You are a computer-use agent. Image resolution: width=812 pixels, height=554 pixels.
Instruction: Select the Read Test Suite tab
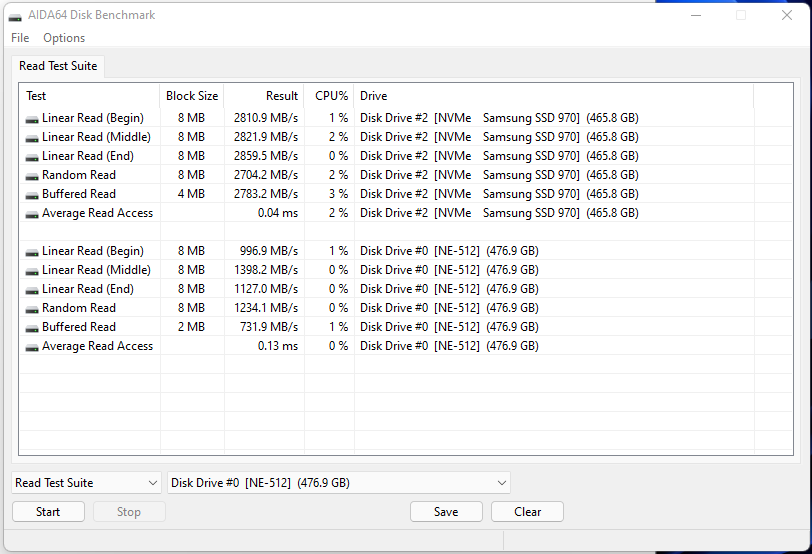pos(58,66)
